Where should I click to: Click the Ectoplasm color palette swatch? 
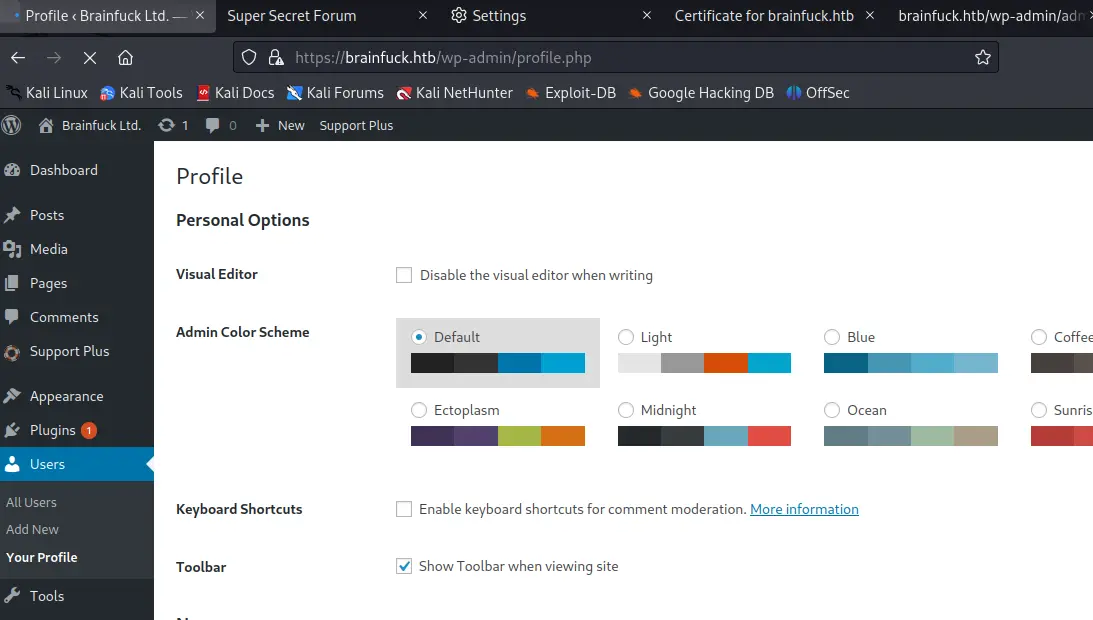pos(497,436)
